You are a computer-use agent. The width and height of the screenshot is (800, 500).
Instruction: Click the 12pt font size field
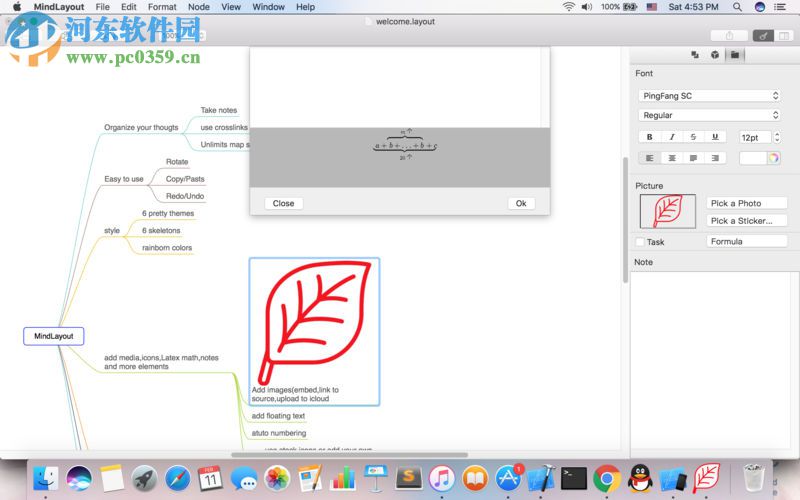pyautogui.click(x=755, y=138)
